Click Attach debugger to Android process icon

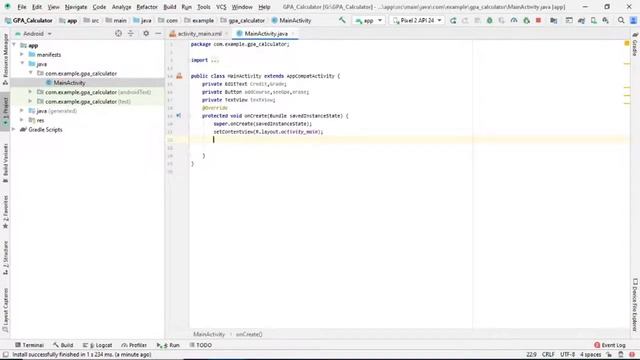(x=527, y=20)
